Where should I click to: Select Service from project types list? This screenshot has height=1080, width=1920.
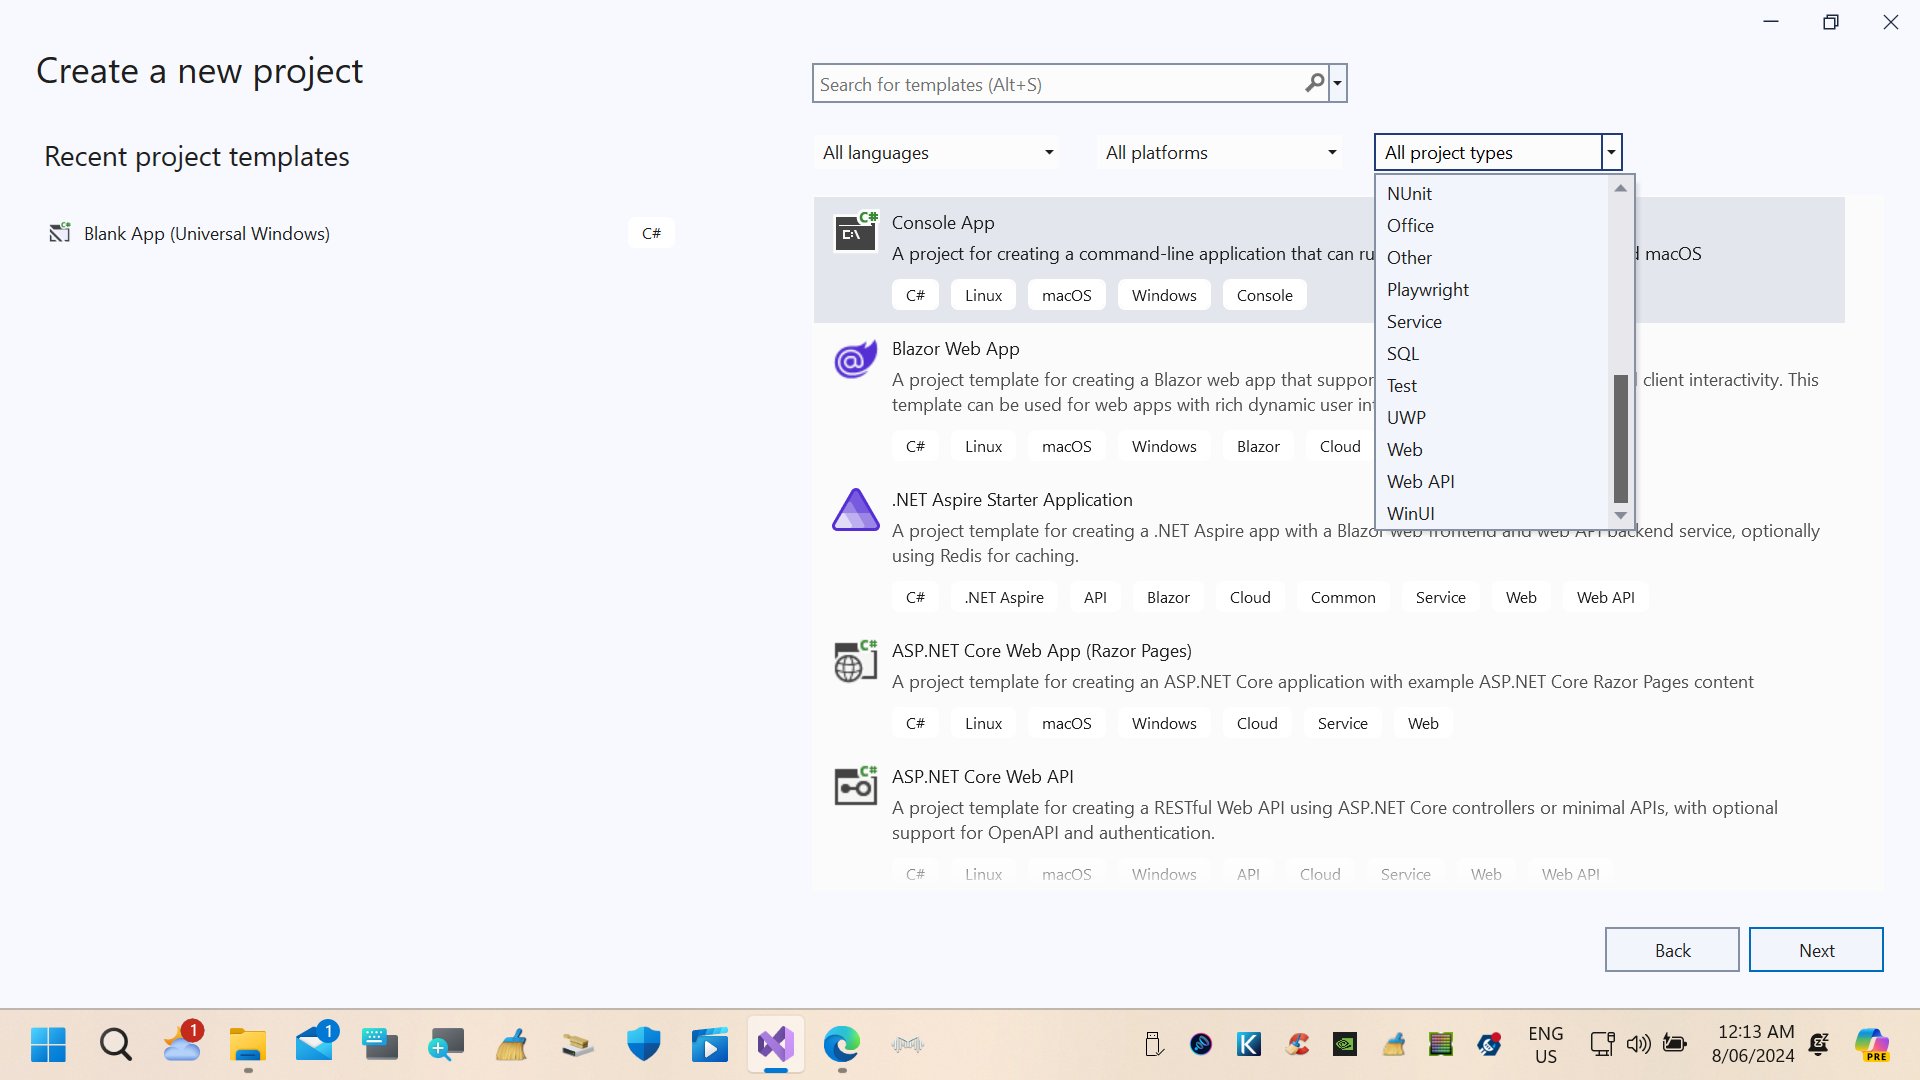(1493, 321)
